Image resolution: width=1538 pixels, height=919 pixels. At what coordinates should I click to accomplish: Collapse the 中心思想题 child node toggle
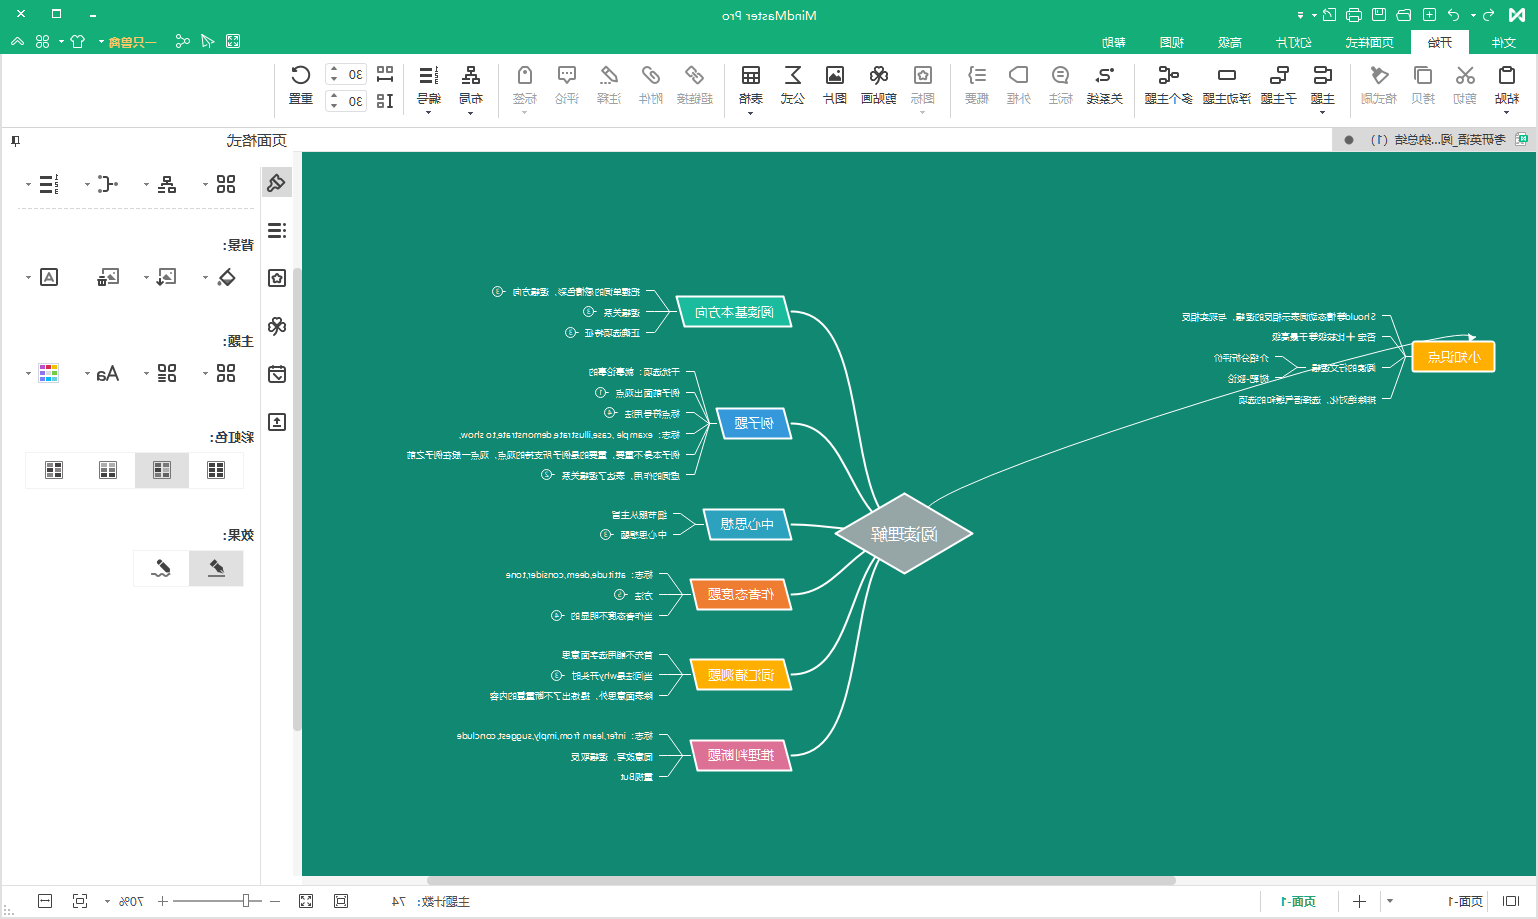[x=606, y=535]
